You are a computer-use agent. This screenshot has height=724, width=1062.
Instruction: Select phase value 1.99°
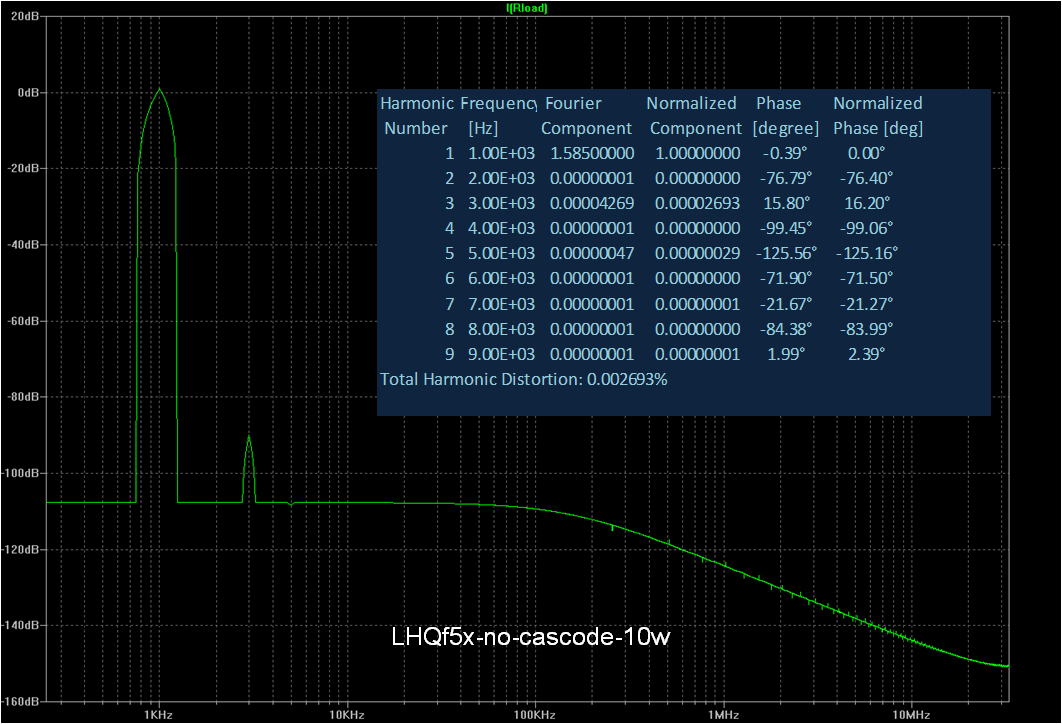(786, 355)
